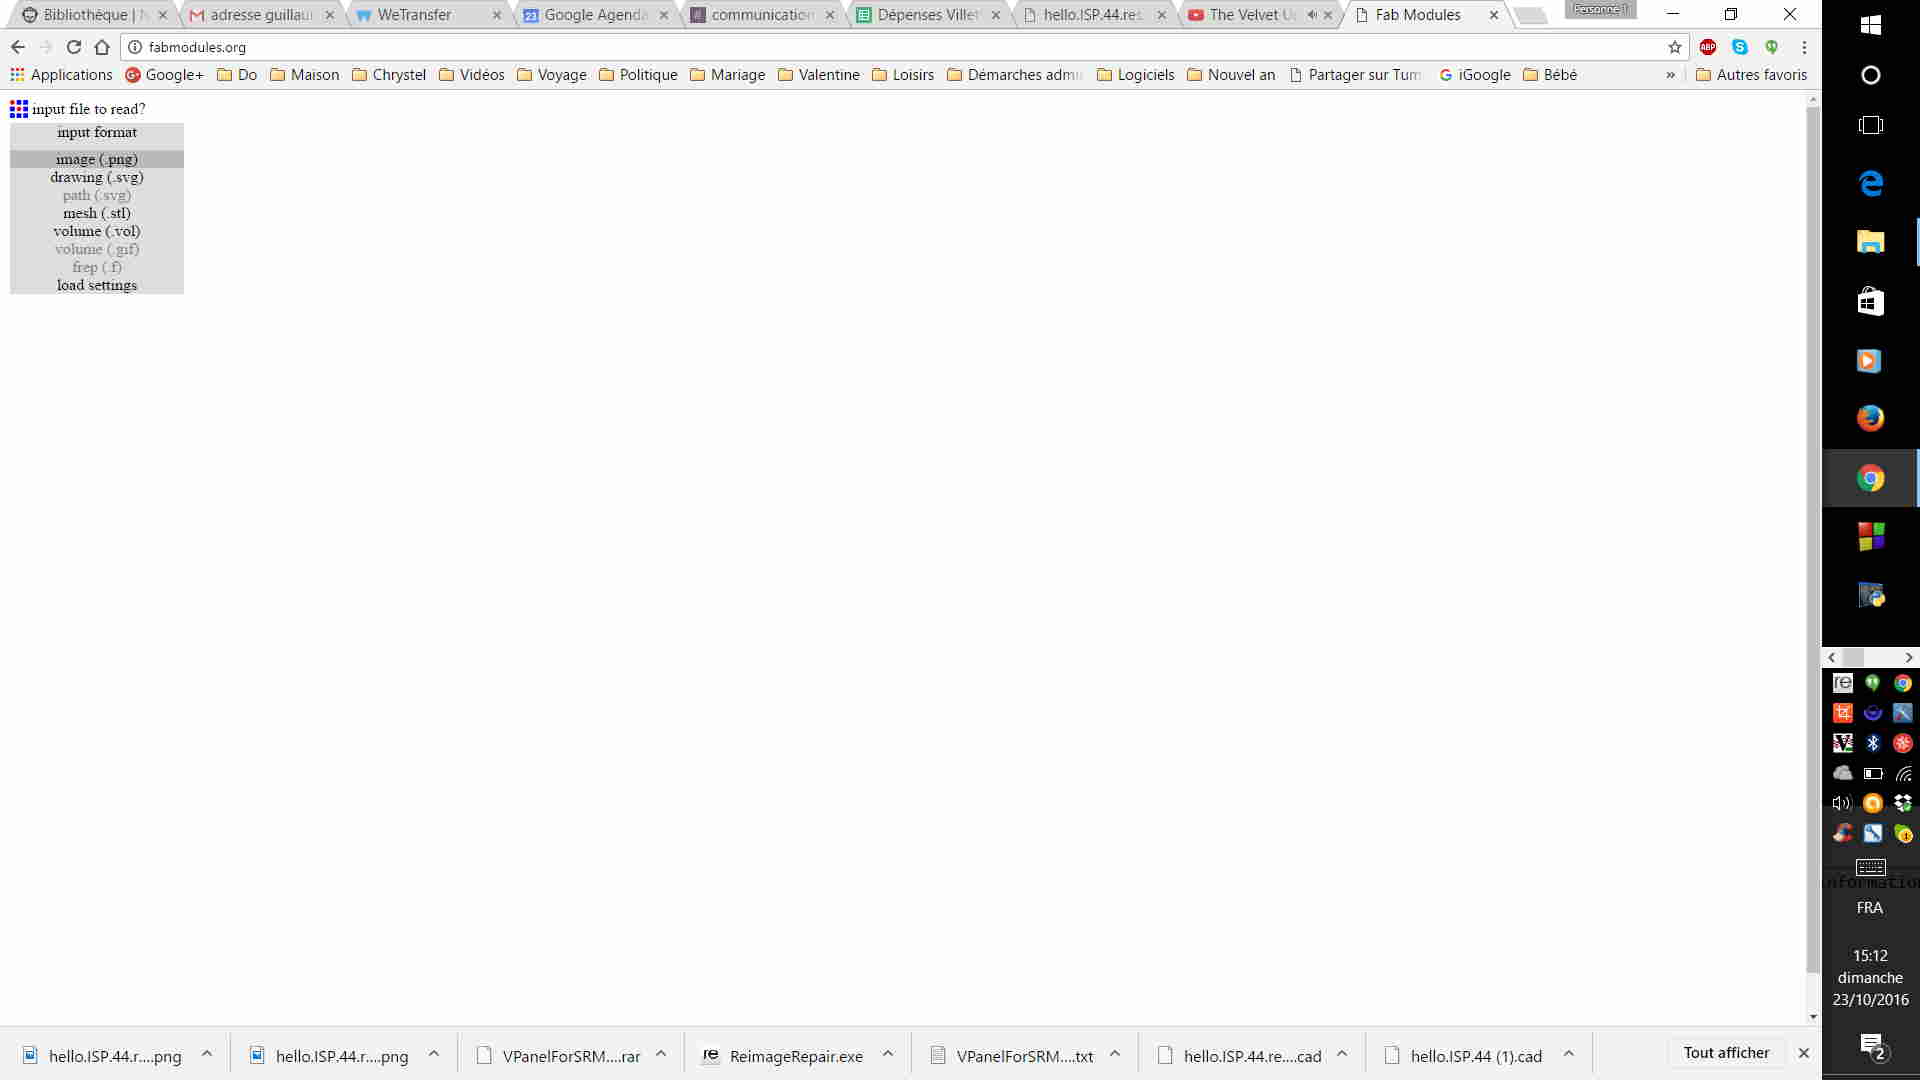Show more bookmarks with chevron
Screen dimensions: 1920x1080
(1670, 75)
